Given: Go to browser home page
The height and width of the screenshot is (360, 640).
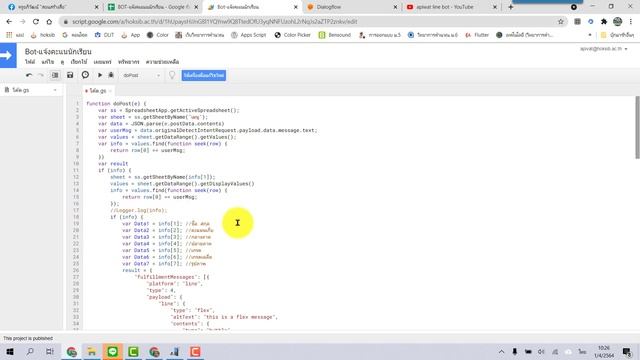Looking at the screenshot, I should (49, 22).
